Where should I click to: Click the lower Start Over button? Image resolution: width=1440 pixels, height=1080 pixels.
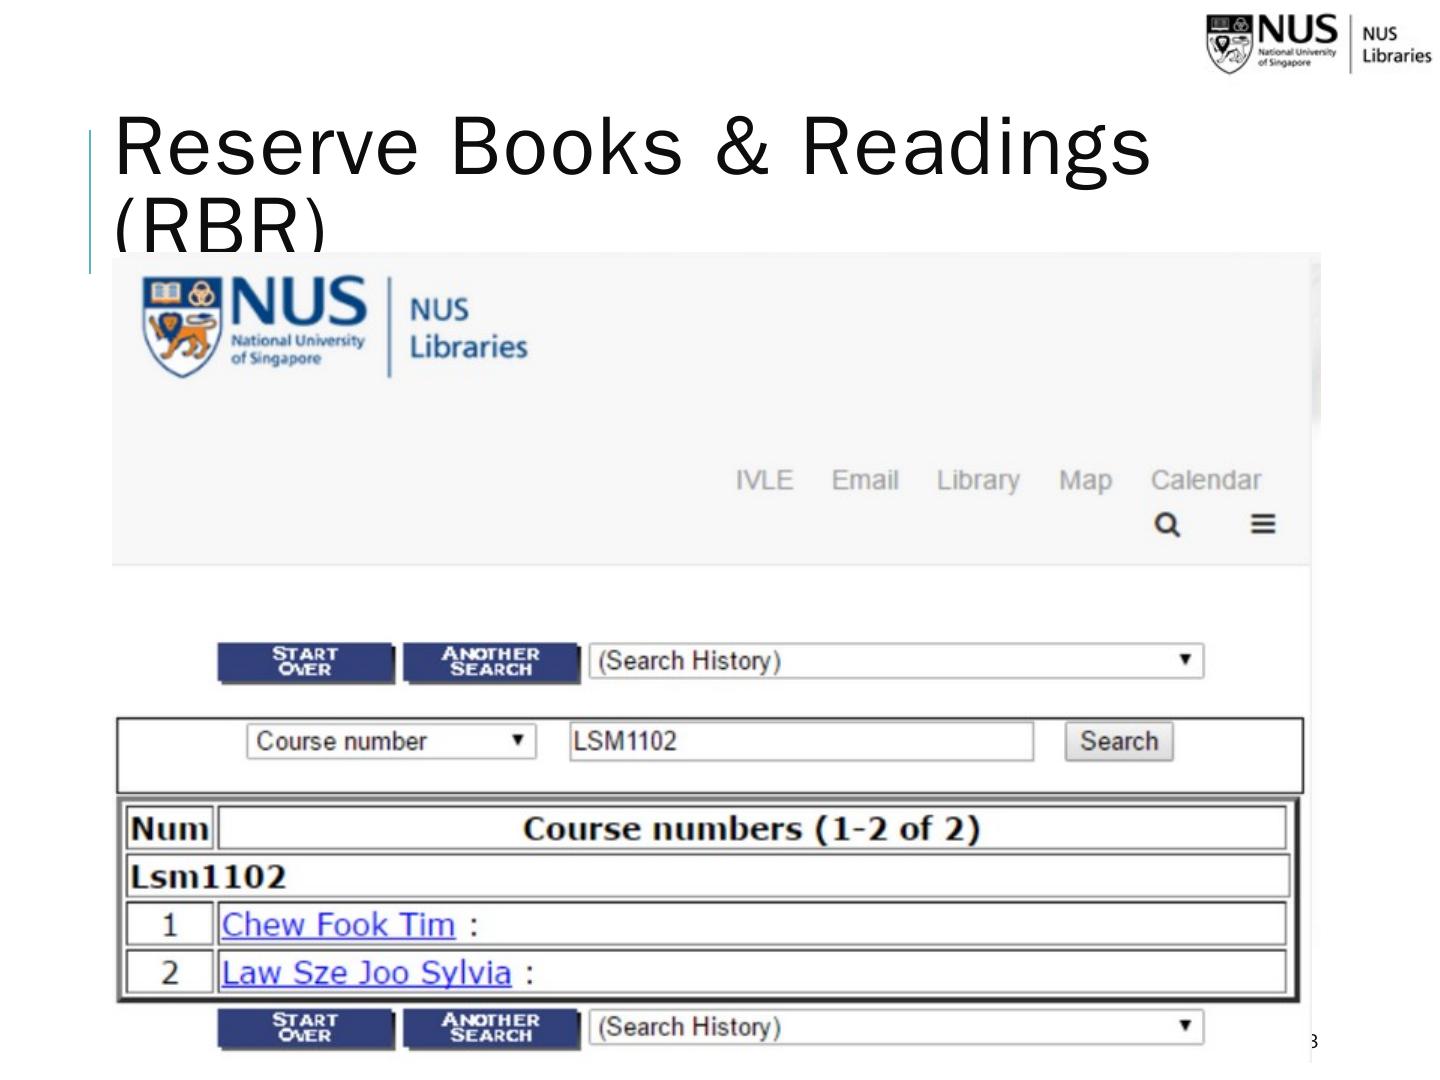tap(305, 1028)
